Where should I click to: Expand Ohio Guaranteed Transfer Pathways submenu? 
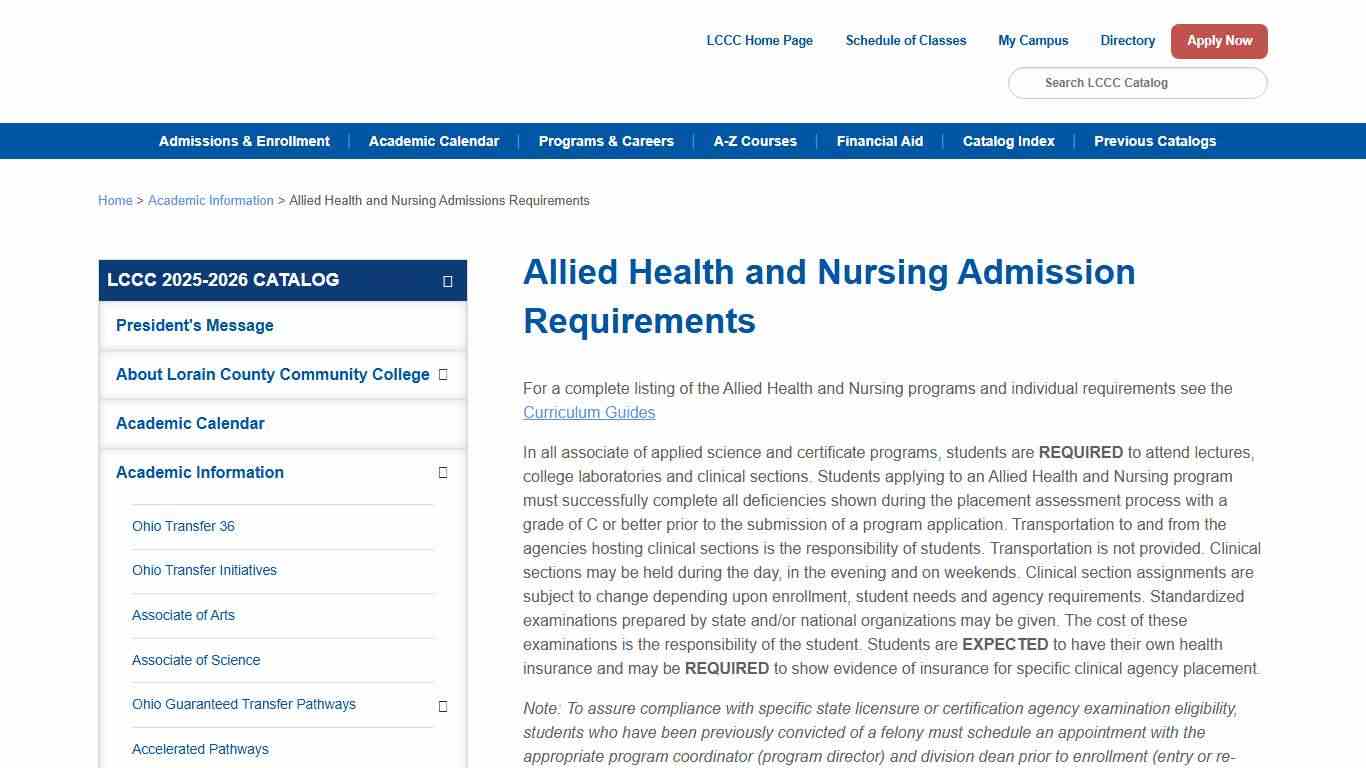point(443,705)
